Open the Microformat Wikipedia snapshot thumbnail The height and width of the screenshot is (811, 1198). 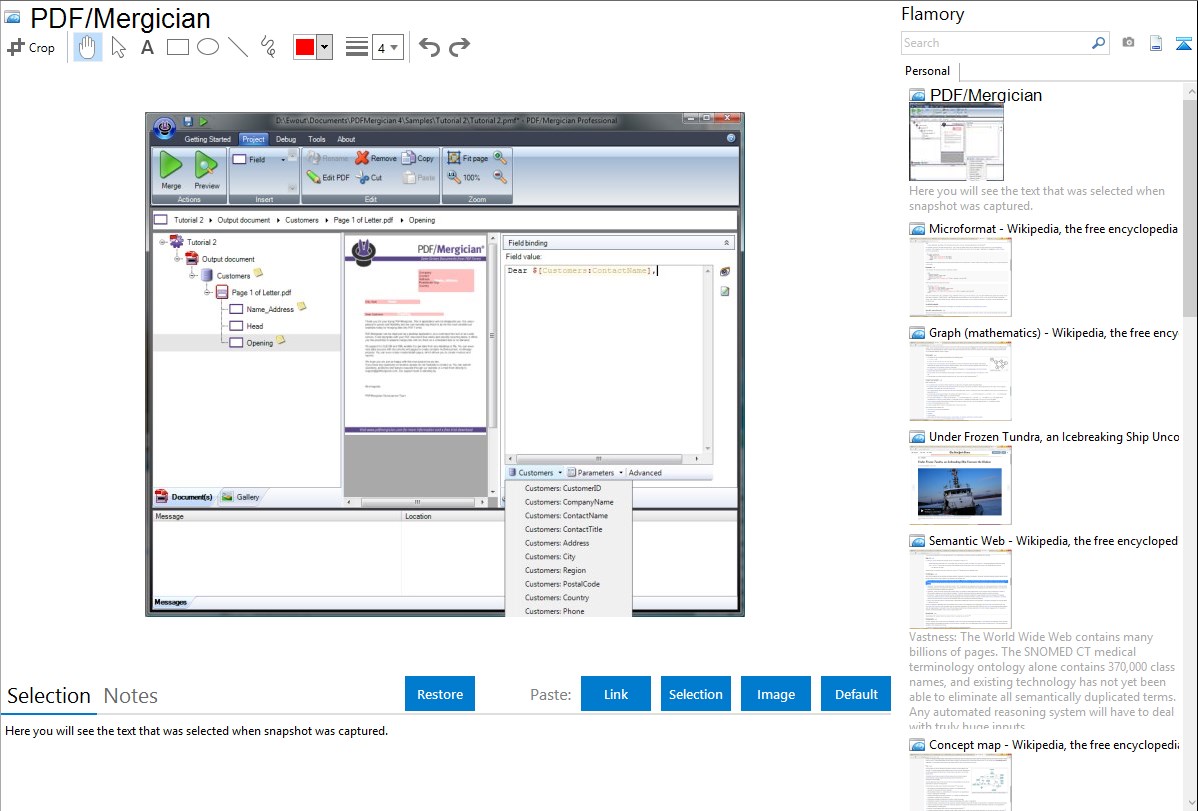click(x=960, y=277)
